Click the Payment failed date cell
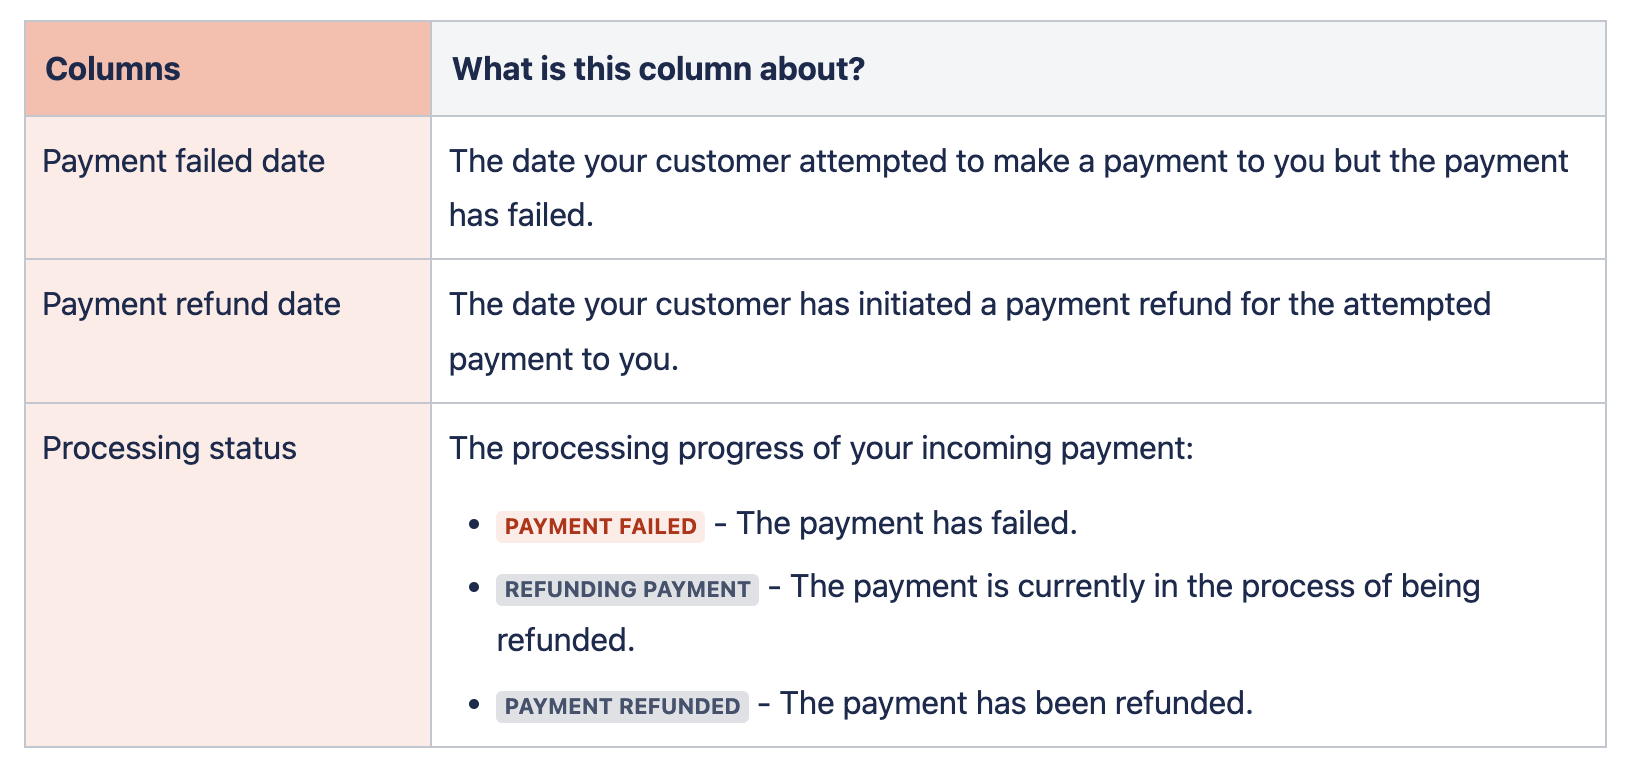This screenshot has width=1630, height=768. point(228,188)
